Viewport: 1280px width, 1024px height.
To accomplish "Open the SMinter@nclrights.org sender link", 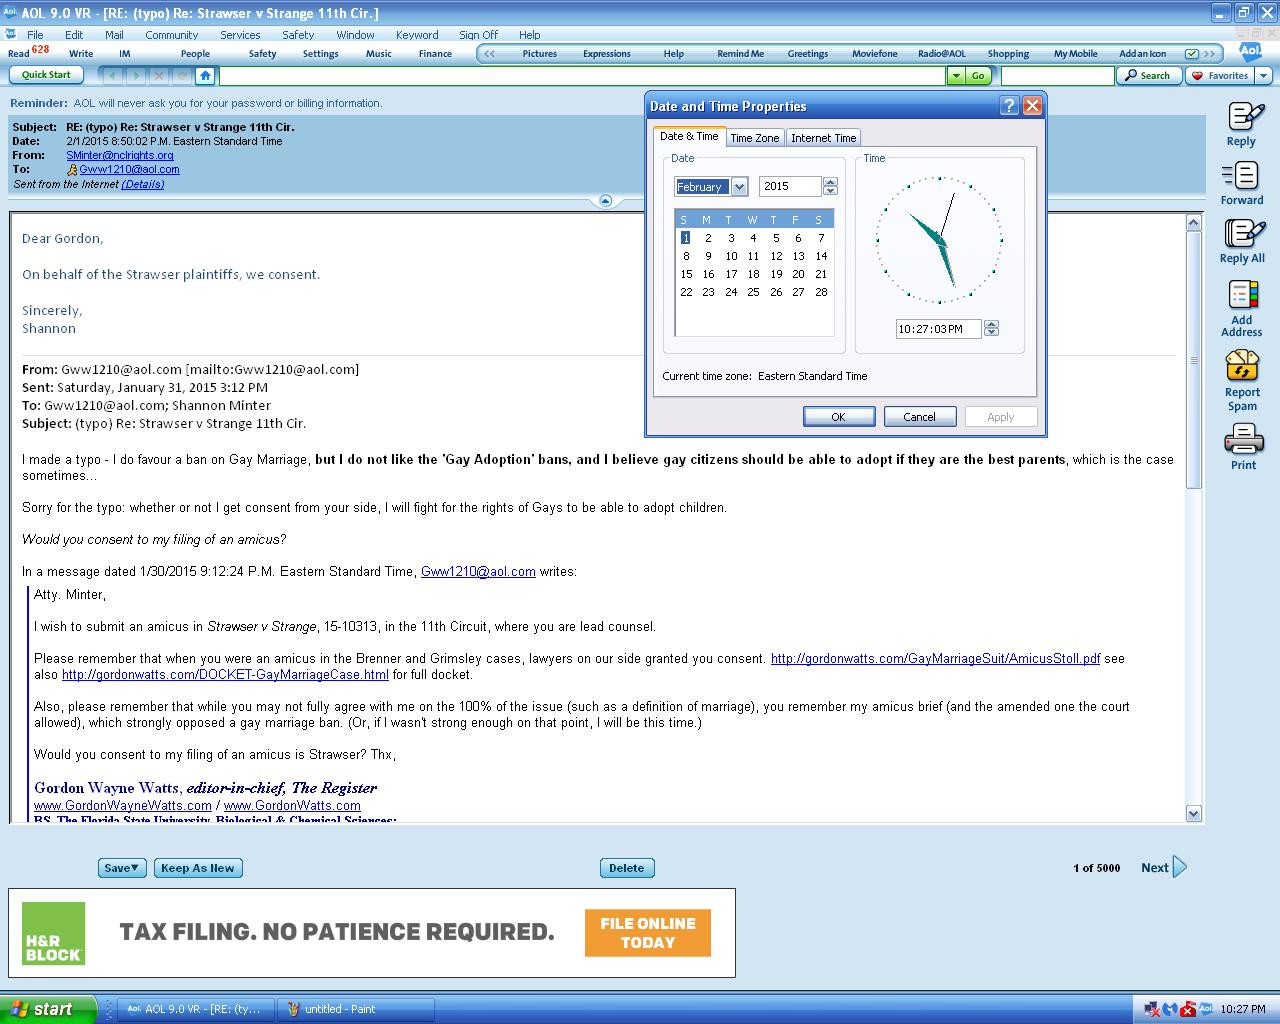I will tap(120, 156).
